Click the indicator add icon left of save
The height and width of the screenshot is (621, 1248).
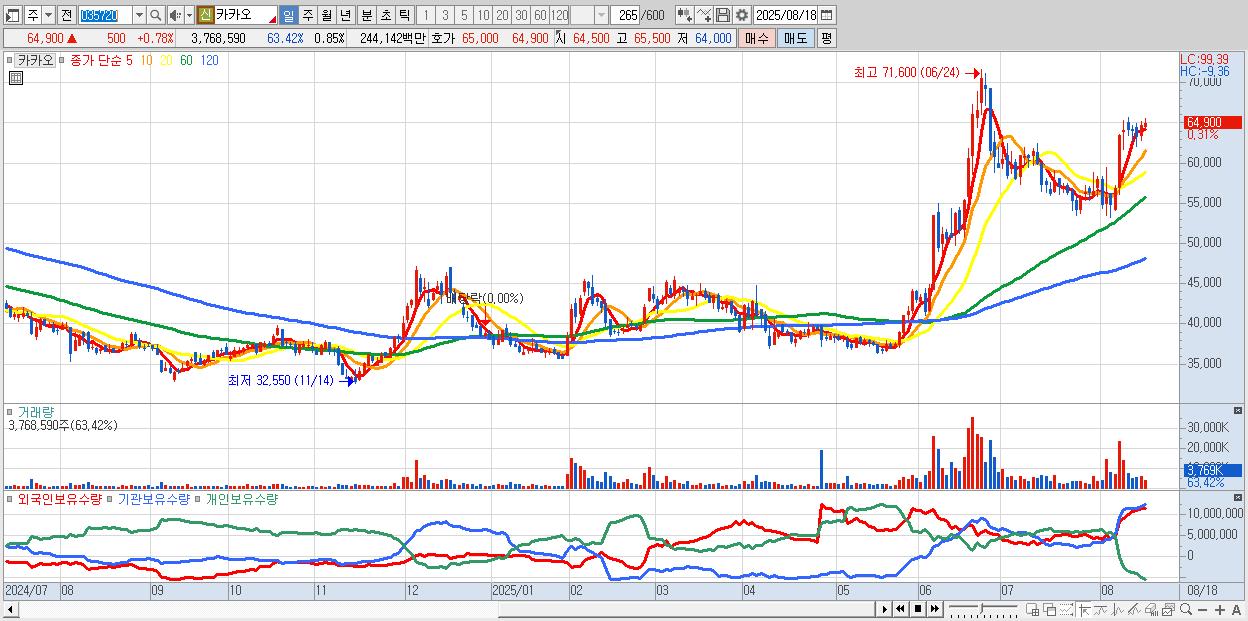coord(704,15)
